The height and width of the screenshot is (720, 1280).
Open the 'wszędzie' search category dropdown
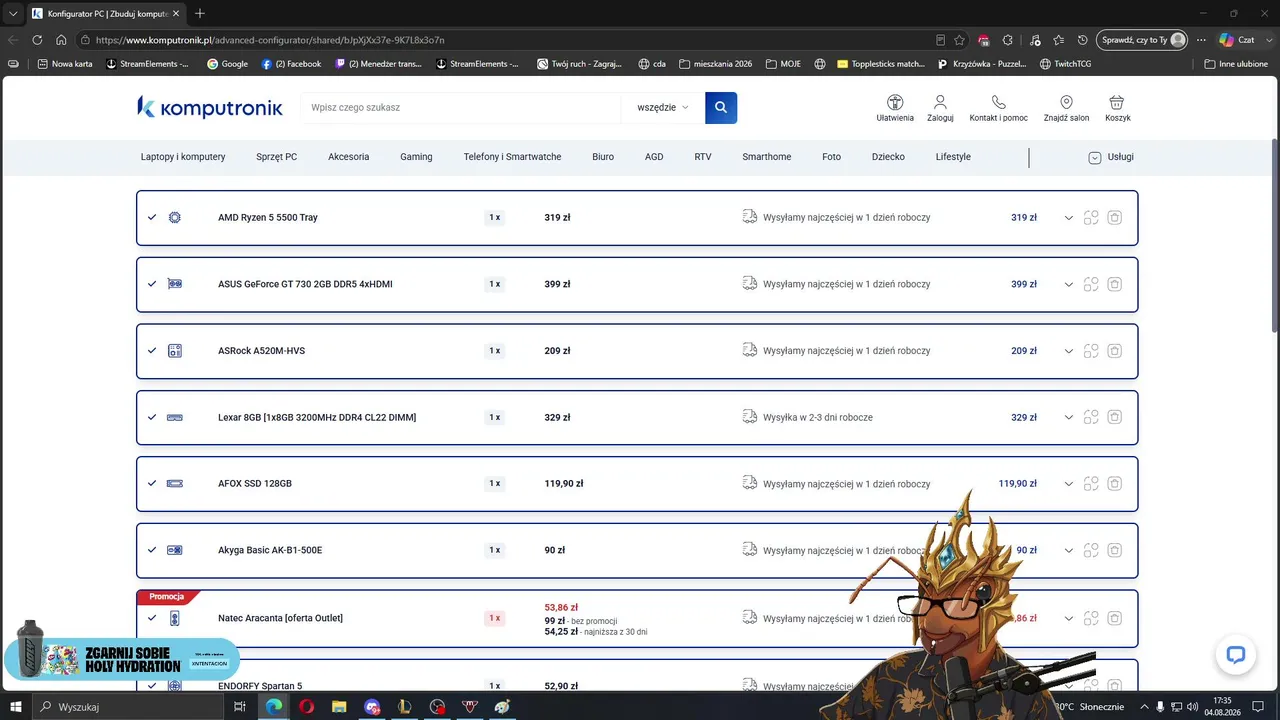click(x=662, y=108)
